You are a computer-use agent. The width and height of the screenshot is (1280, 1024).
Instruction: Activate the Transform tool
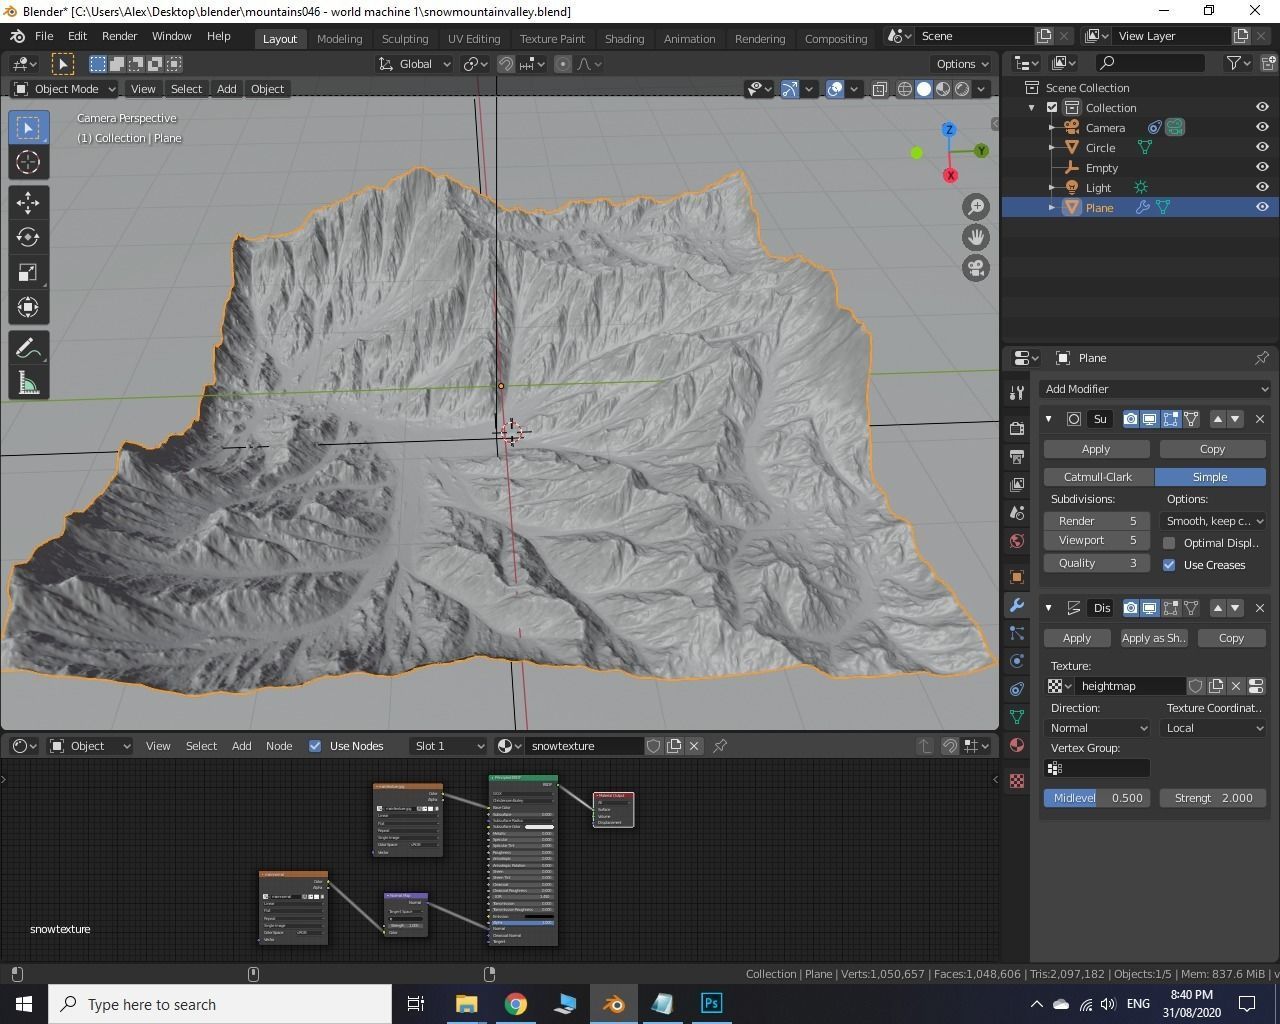(x=28, y=307)
